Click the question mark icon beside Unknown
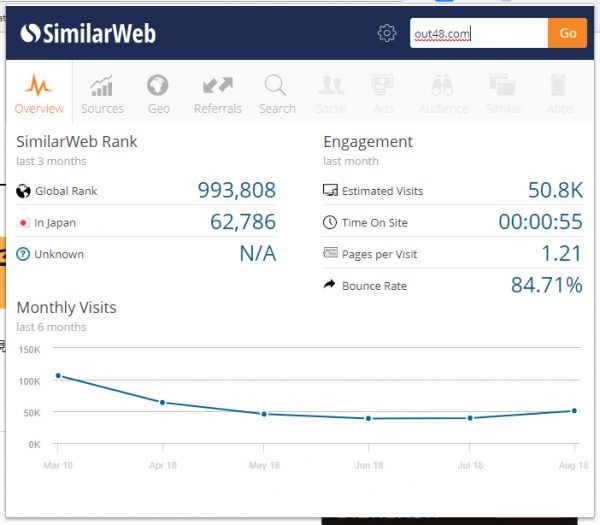Screen dimensions: 600x525 [x=23, y=254]
